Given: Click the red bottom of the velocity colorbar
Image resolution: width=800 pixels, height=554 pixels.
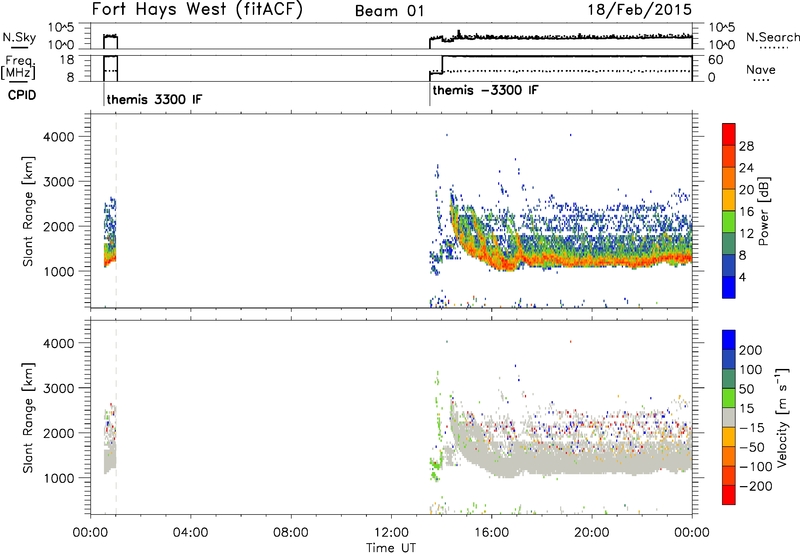Looking at the screenshot, I should pyautogui.click(x=729, y=495).
